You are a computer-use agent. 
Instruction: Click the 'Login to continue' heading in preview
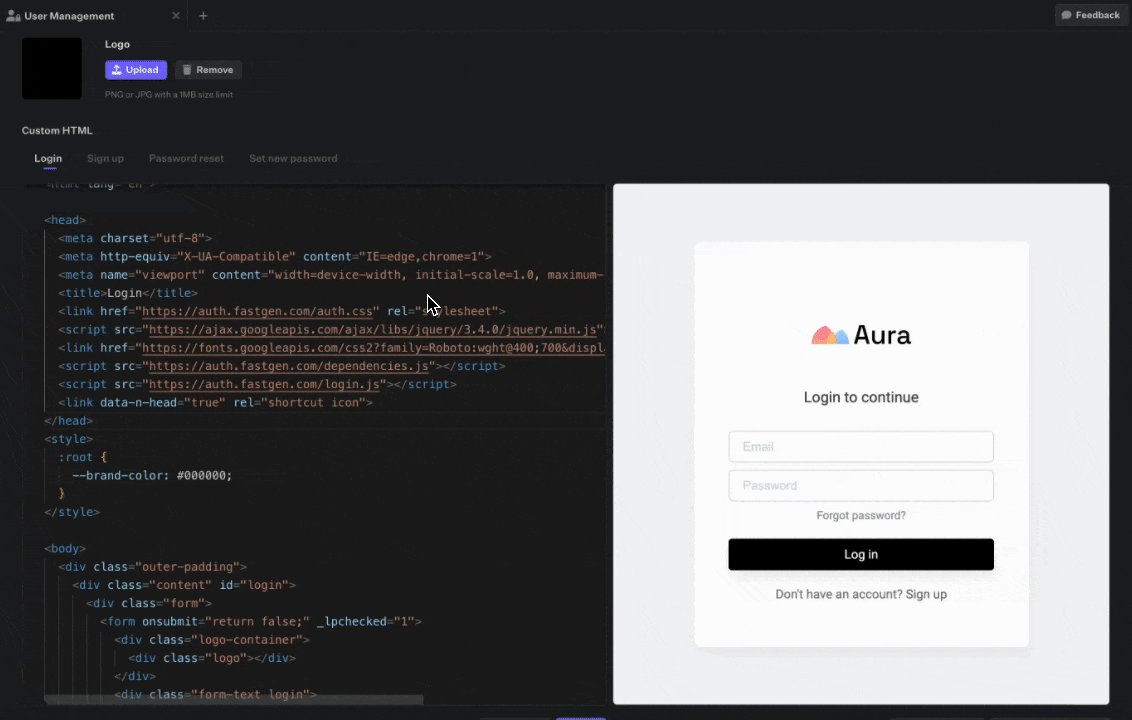pos(861,397)
